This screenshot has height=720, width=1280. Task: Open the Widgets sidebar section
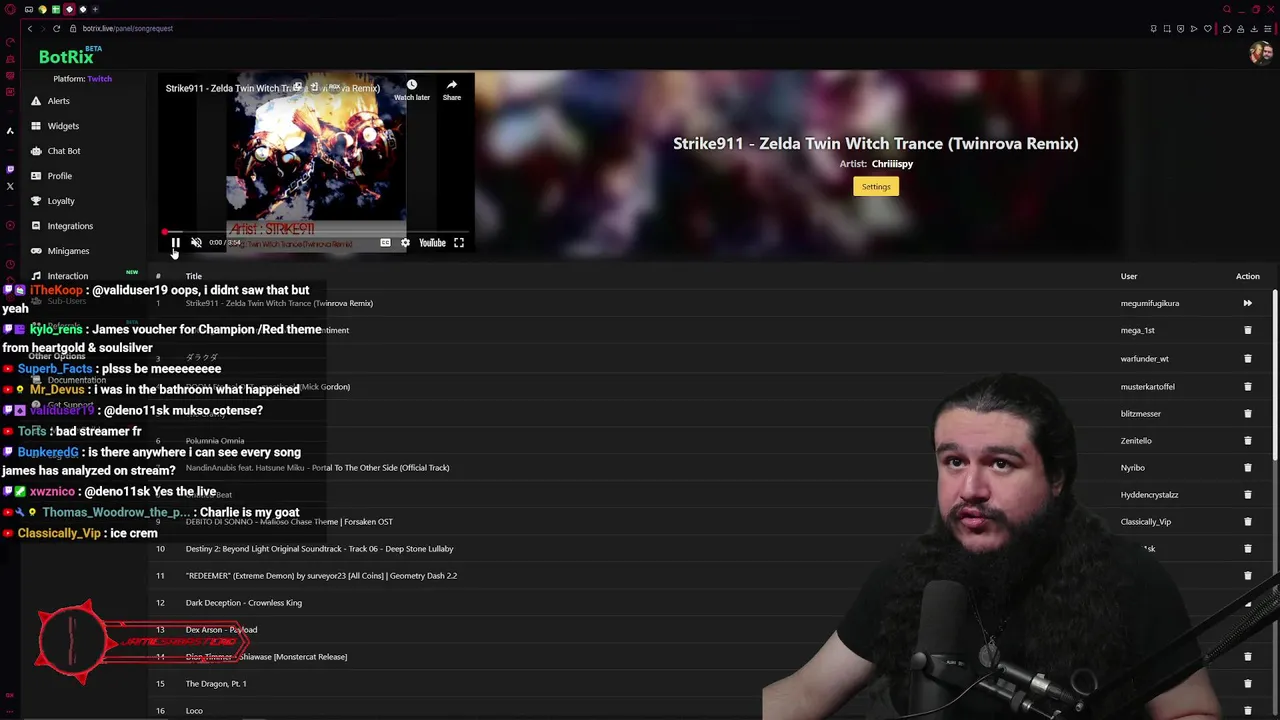pyautogui.click(x=63, y=126)
